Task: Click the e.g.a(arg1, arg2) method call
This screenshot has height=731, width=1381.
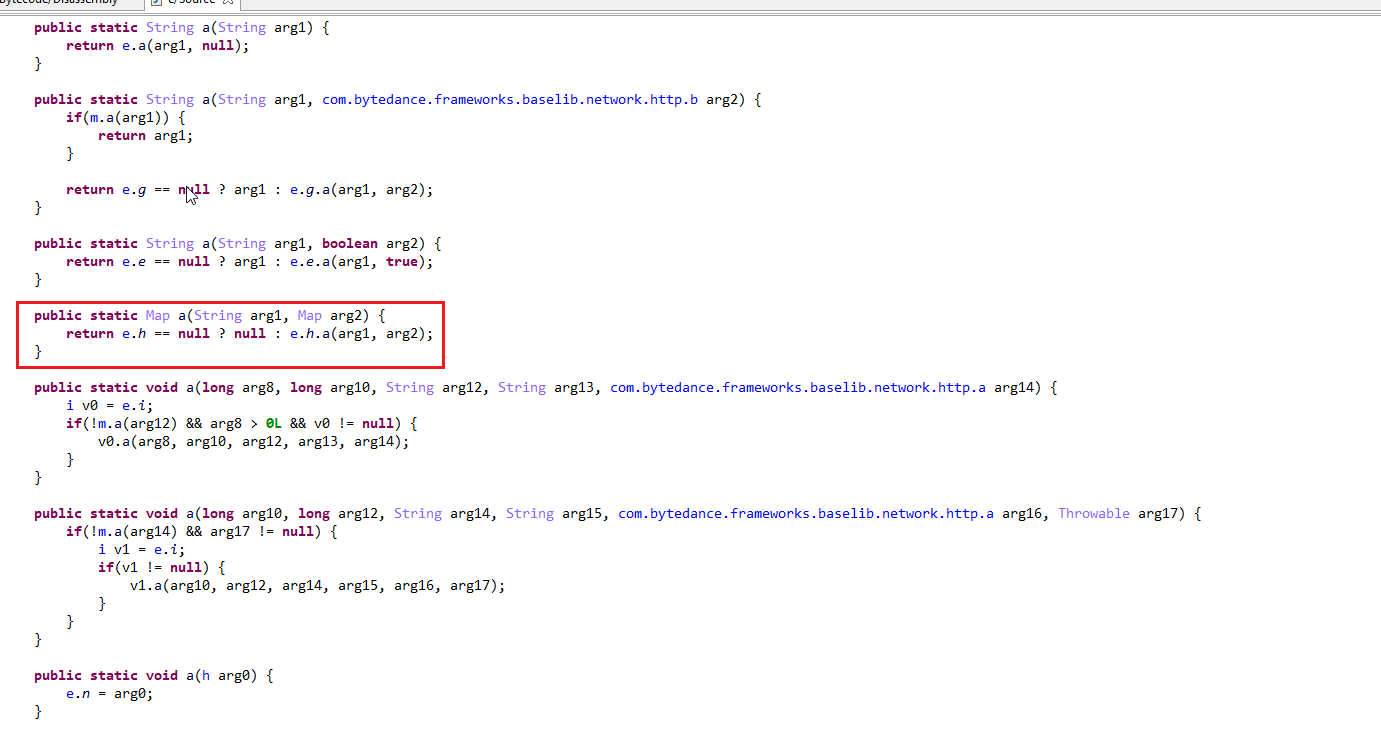Action: [362, 189]
